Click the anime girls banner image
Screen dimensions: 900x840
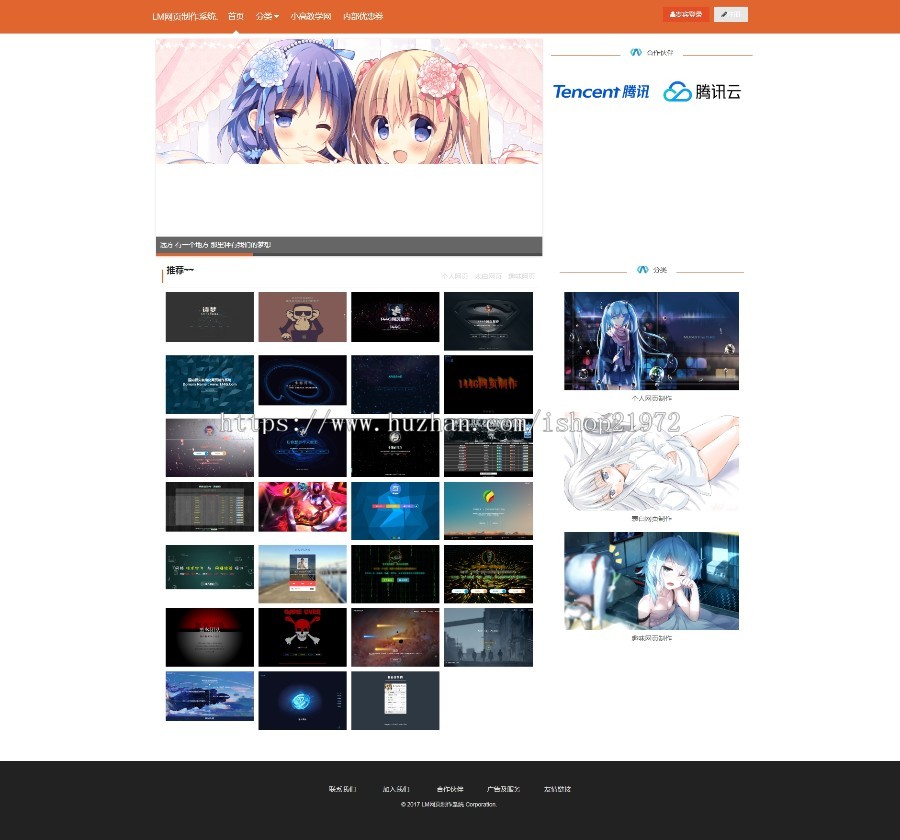click(349, 102)
